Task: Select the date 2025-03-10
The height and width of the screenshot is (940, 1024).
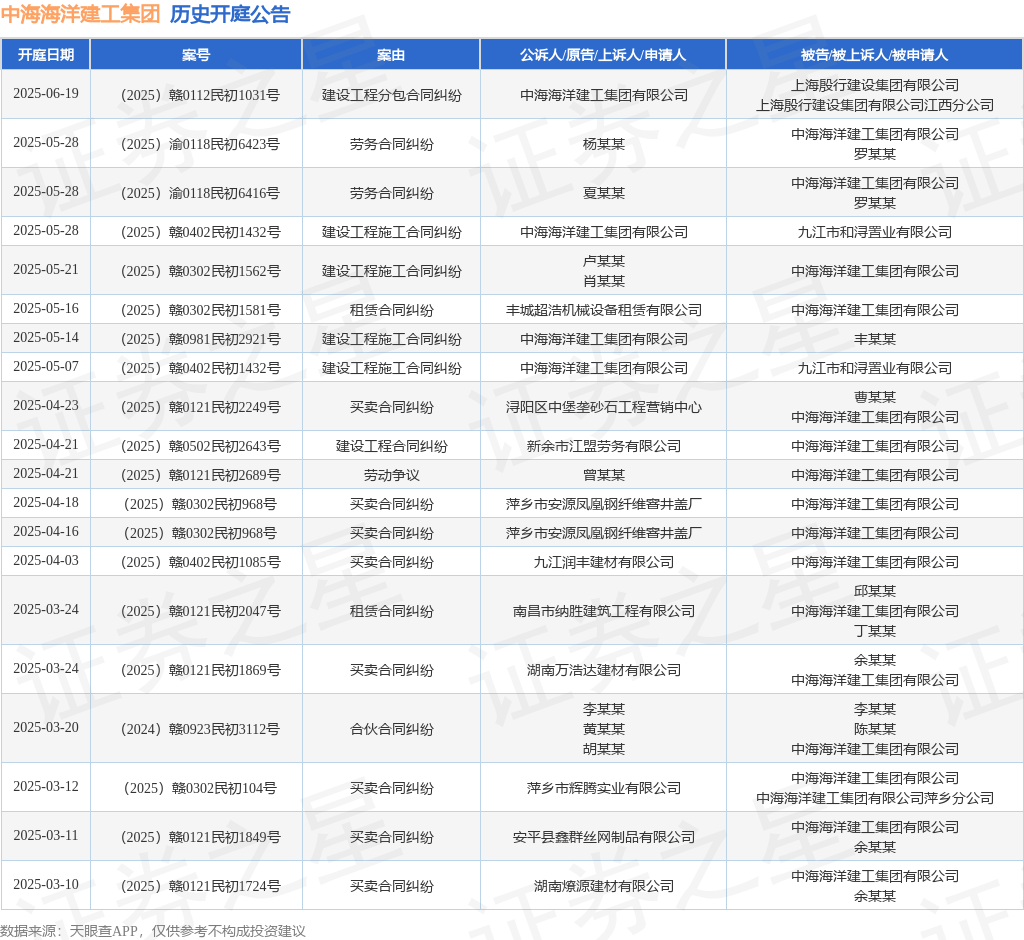Action: tap(46, 884)
